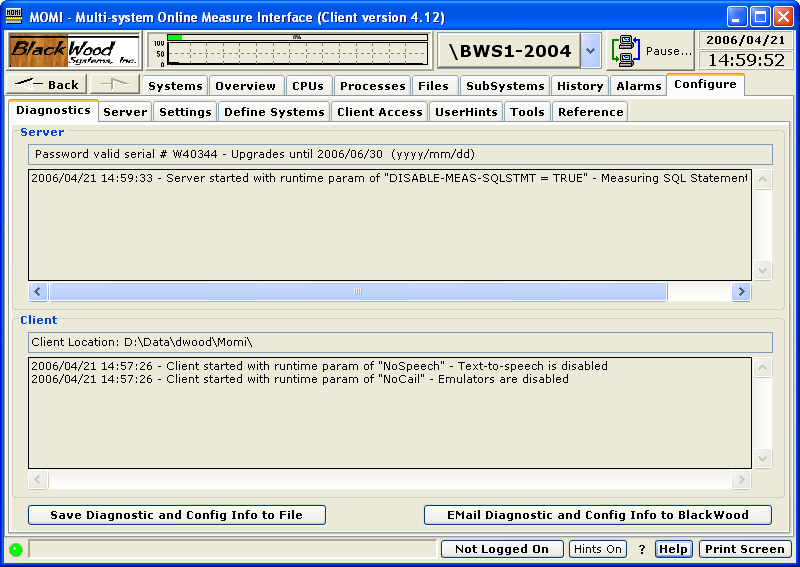
Task: Click the Print Screen button
Action: tap(745, 549)
